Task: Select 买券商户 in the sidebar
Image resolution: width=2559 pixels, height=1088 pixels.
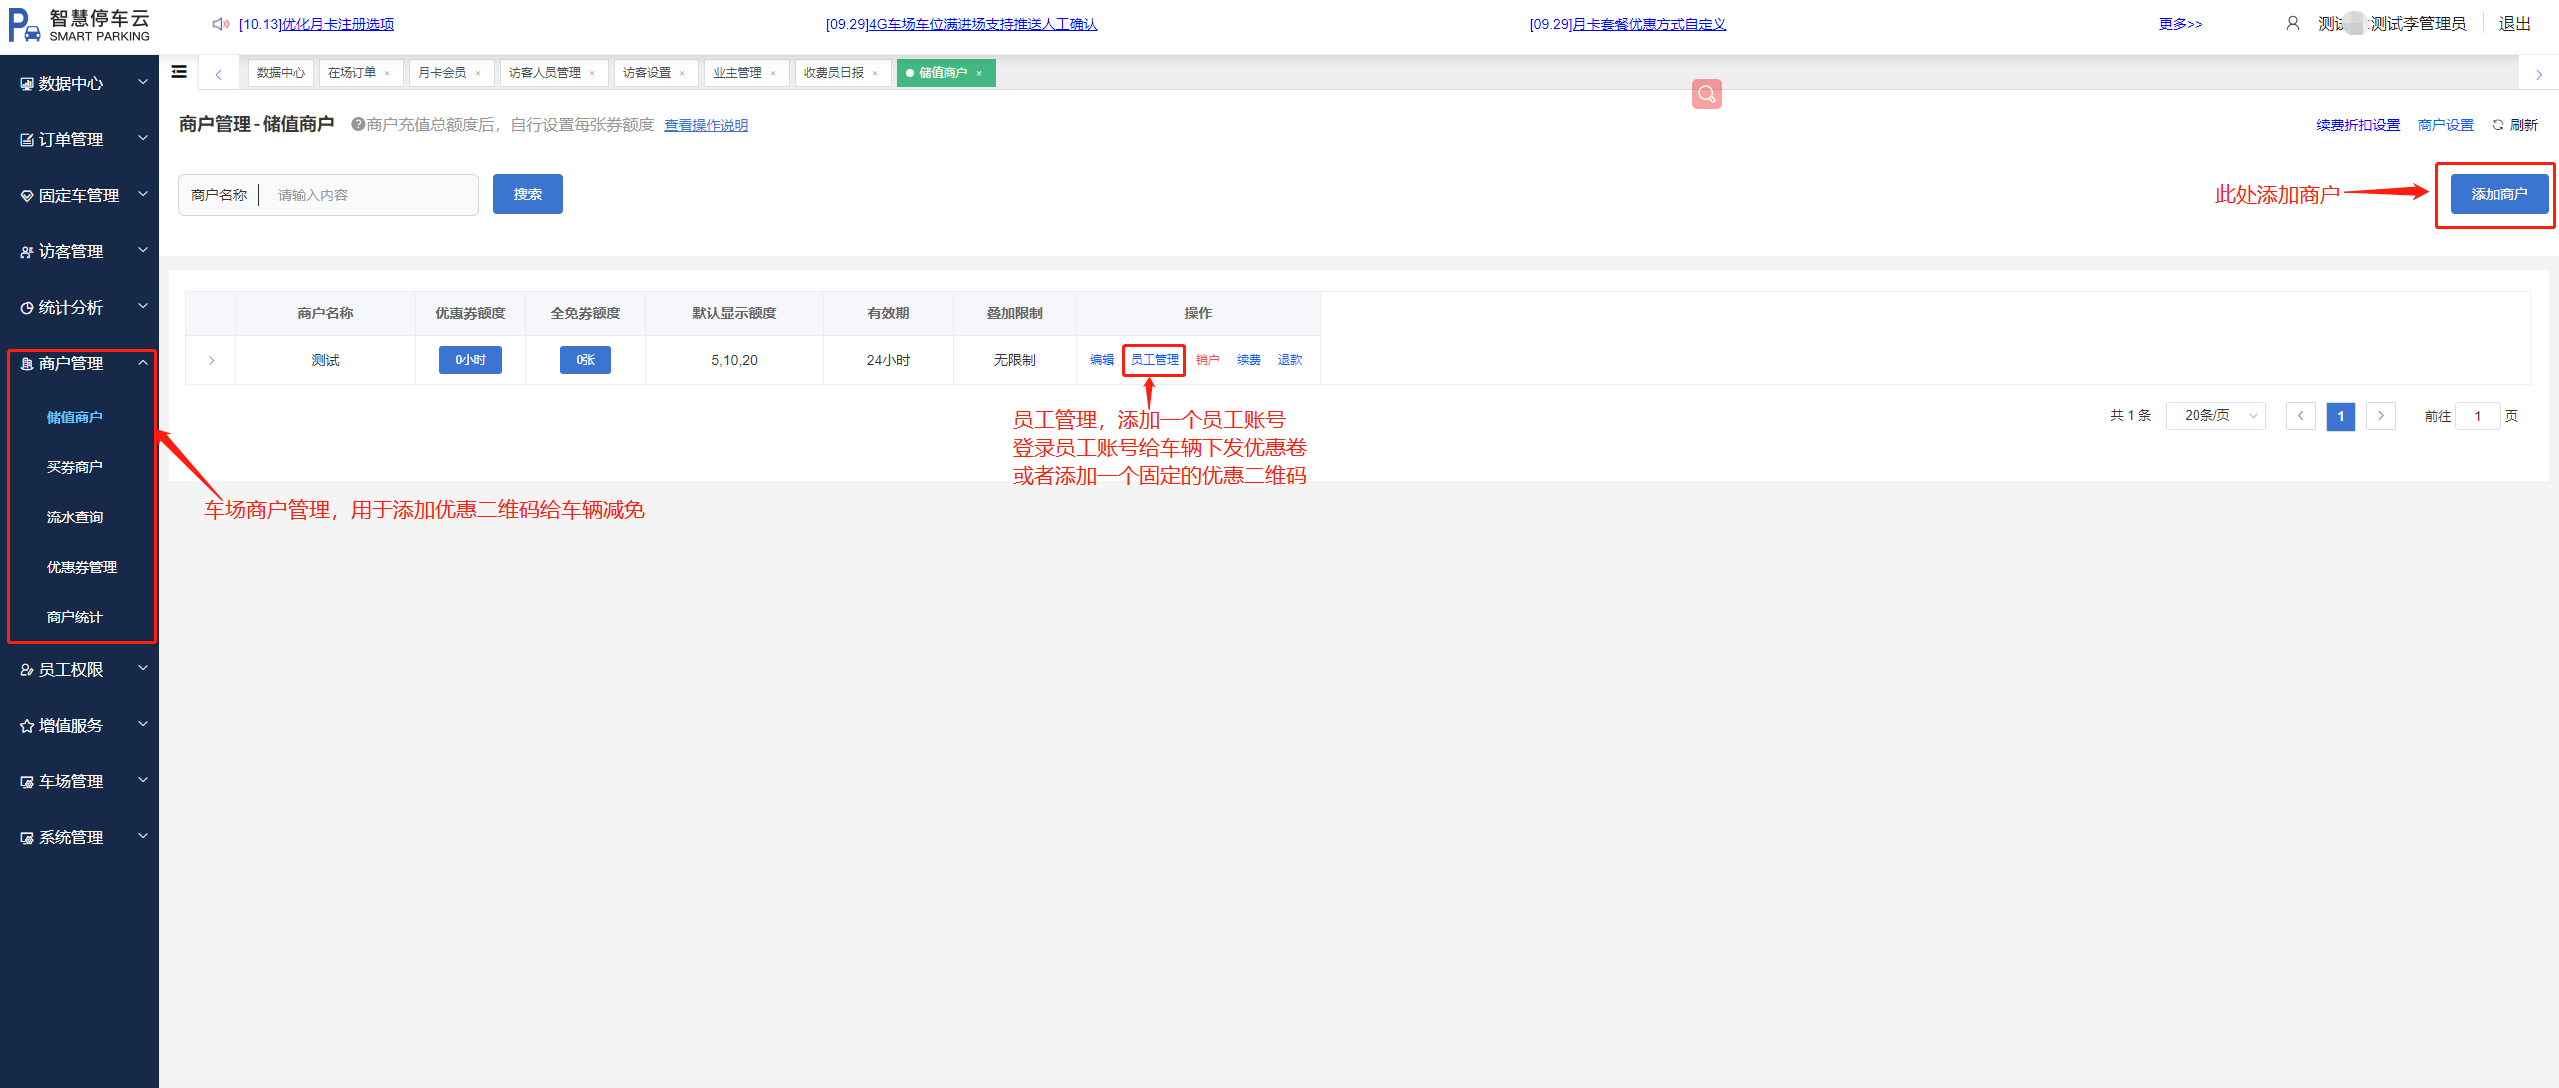Action: 75,467
